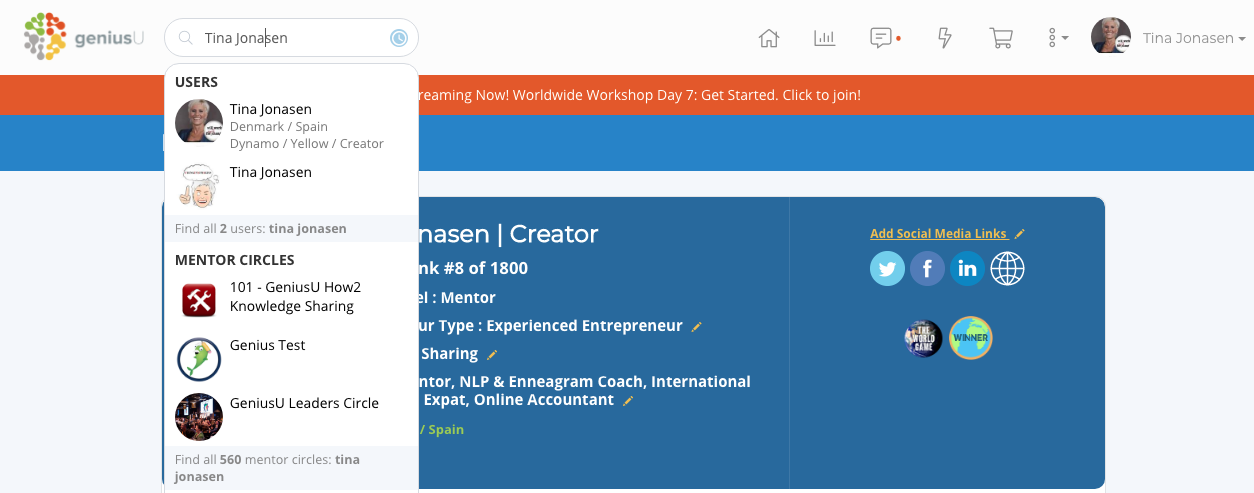The height and width of the screenshot is (493, 1254).
Task: Follow the Add Social Media Links link
Action: click(938, 233)
